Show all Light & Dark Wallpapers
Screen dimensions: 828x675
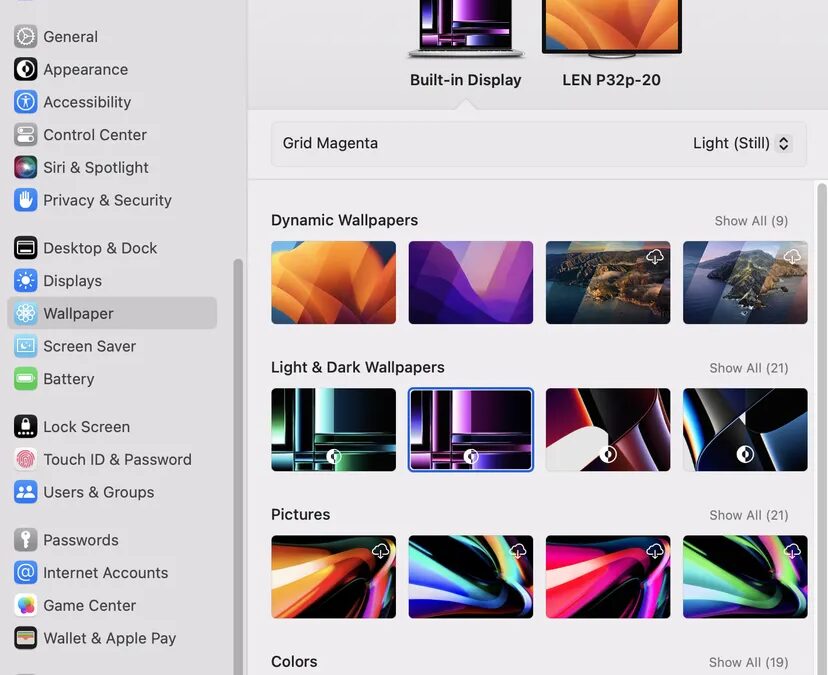(x=748, y=368)
